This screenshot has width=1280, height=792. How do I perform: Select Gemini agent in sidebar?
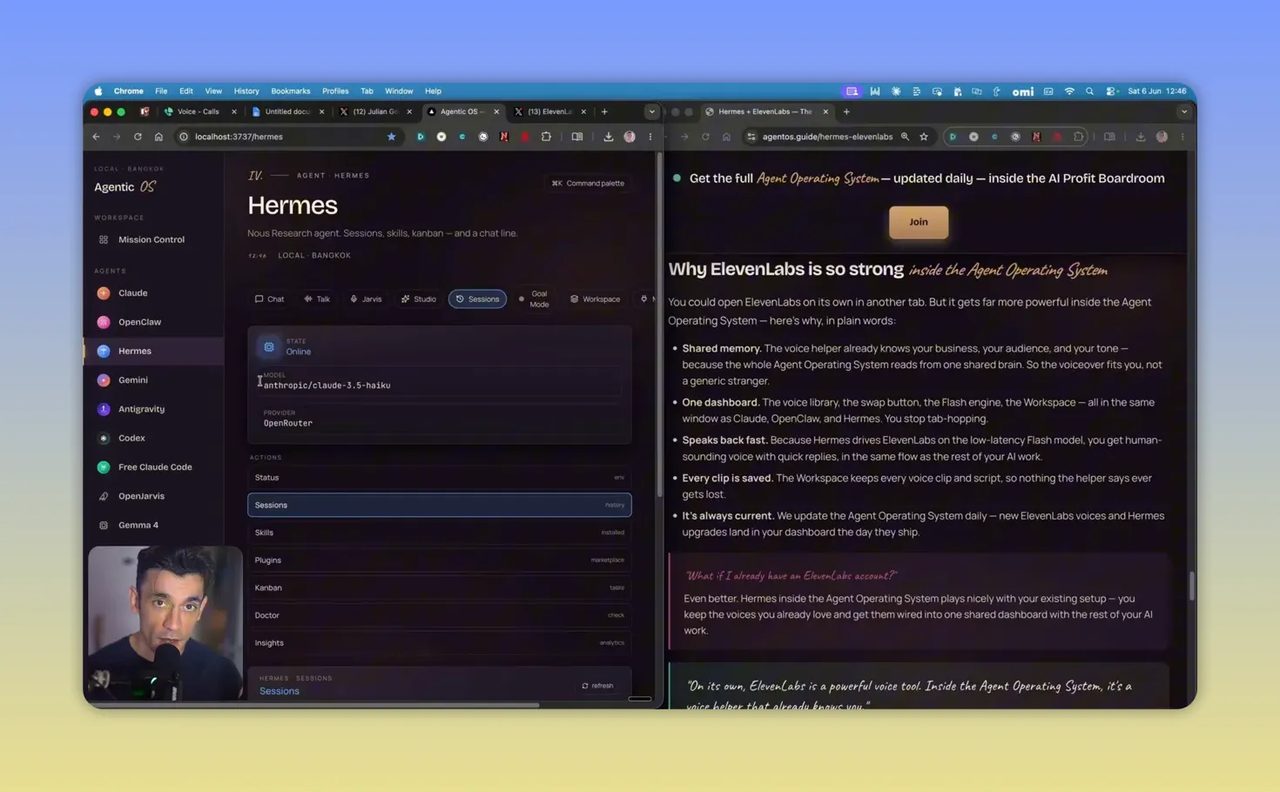click(133, 380)
